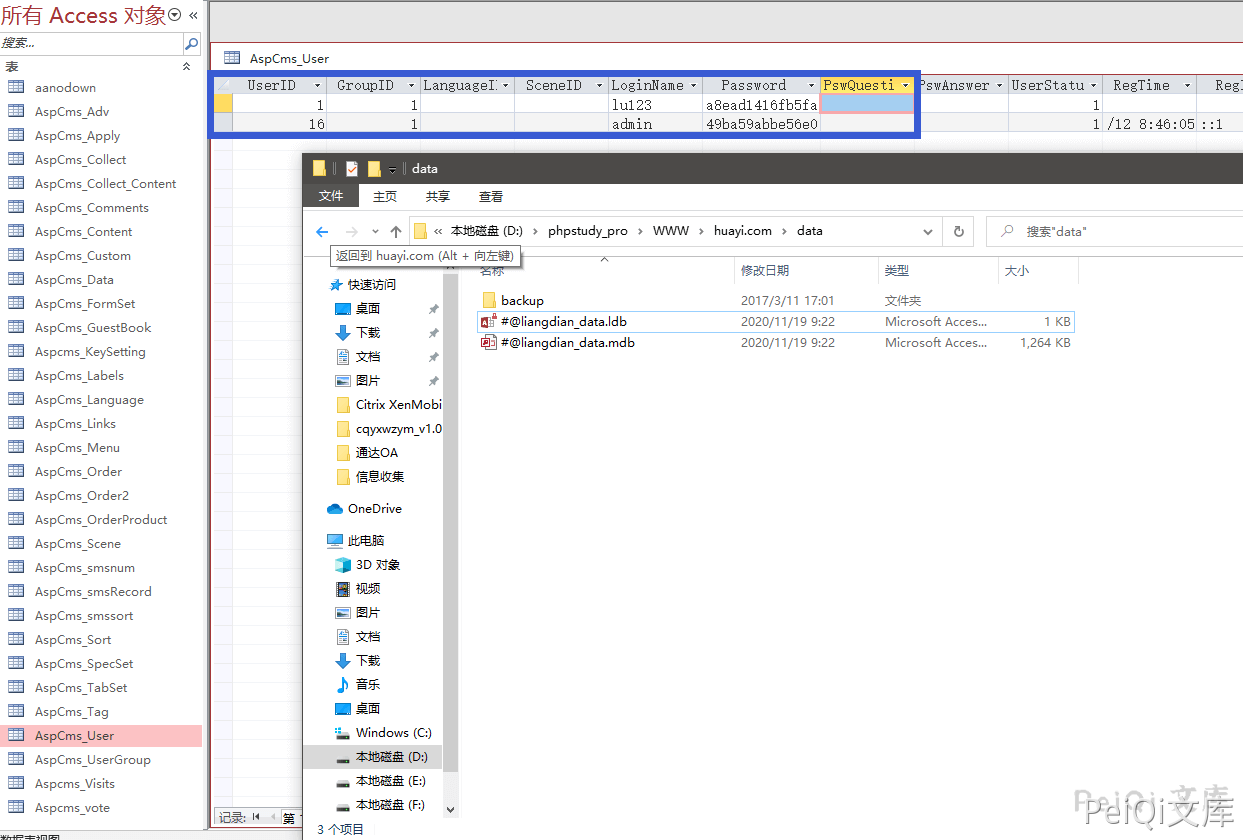Open the AspCms_UserGroup table
1243x840 pixels.
(92, 759)
